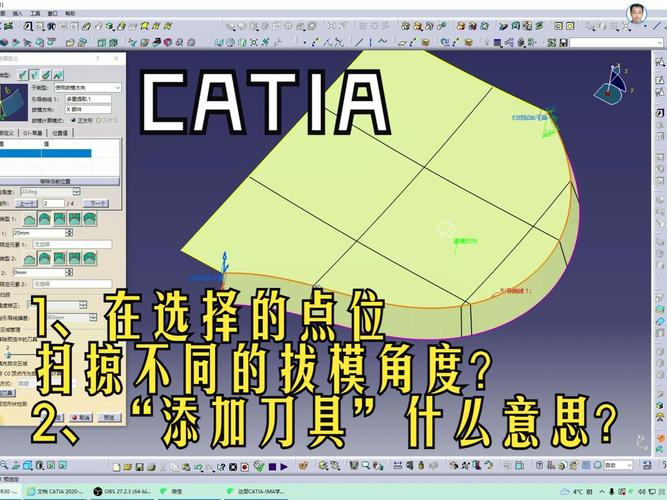Click the relimiting element 1 field

coord(72,244)
